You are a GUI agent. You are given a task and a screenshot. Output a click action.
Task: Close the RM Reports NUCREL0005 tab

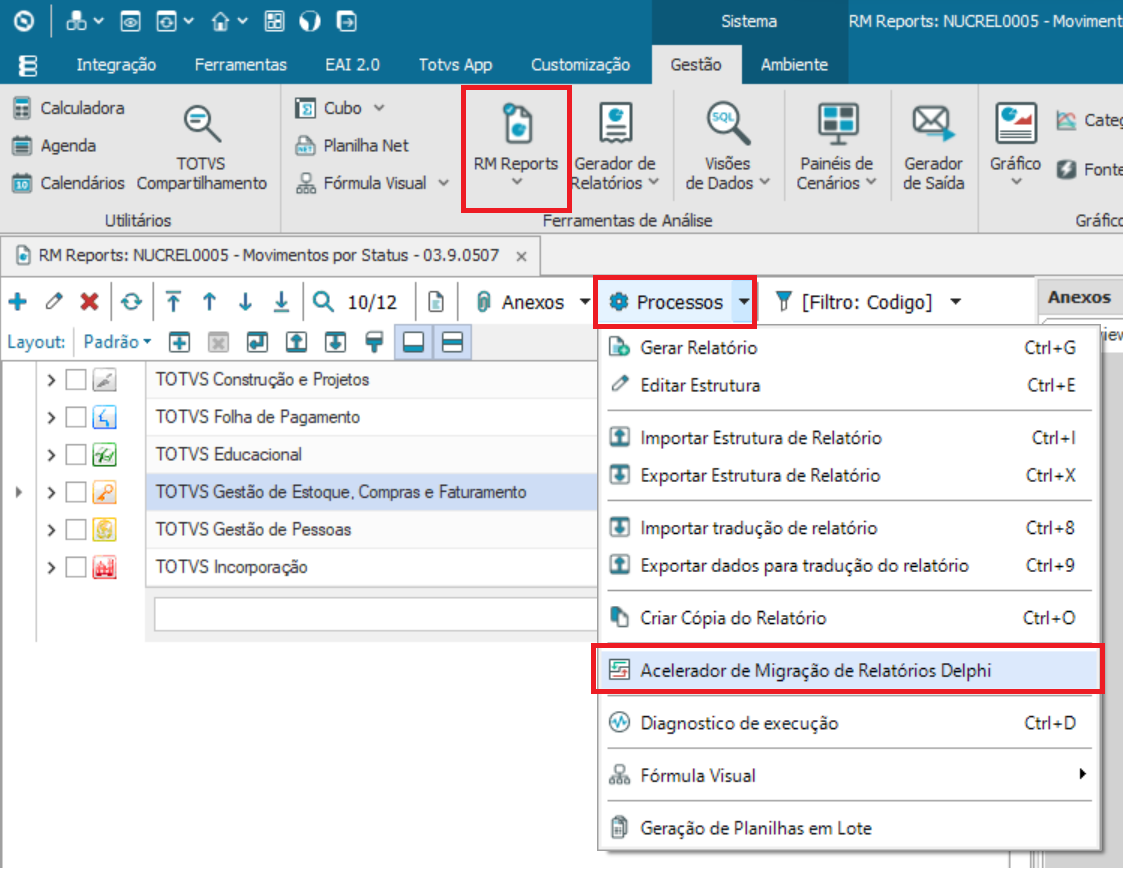(x=522, y=256)
